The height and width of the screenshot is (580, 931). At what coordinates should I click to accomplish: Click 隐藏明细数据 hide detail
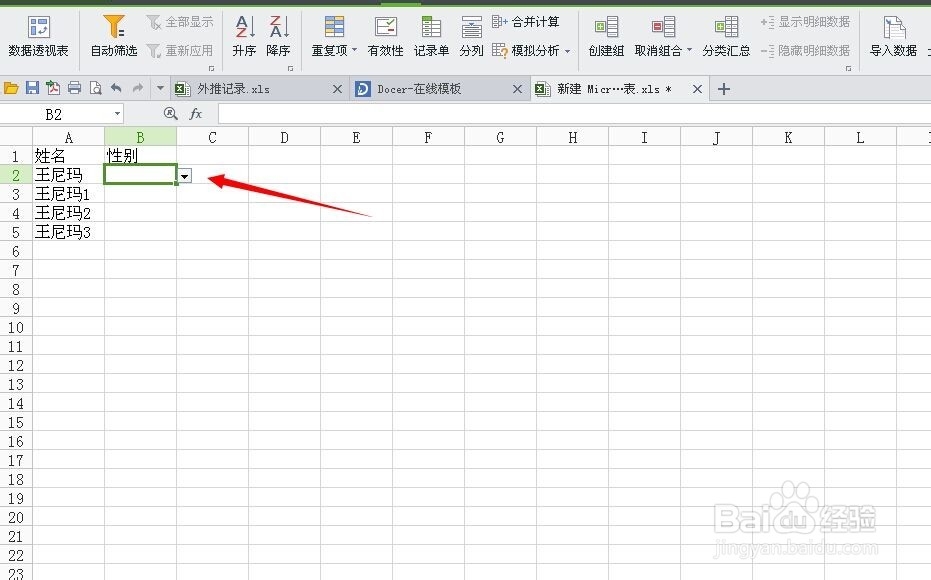pyautogui.click(x=805, y=50)
